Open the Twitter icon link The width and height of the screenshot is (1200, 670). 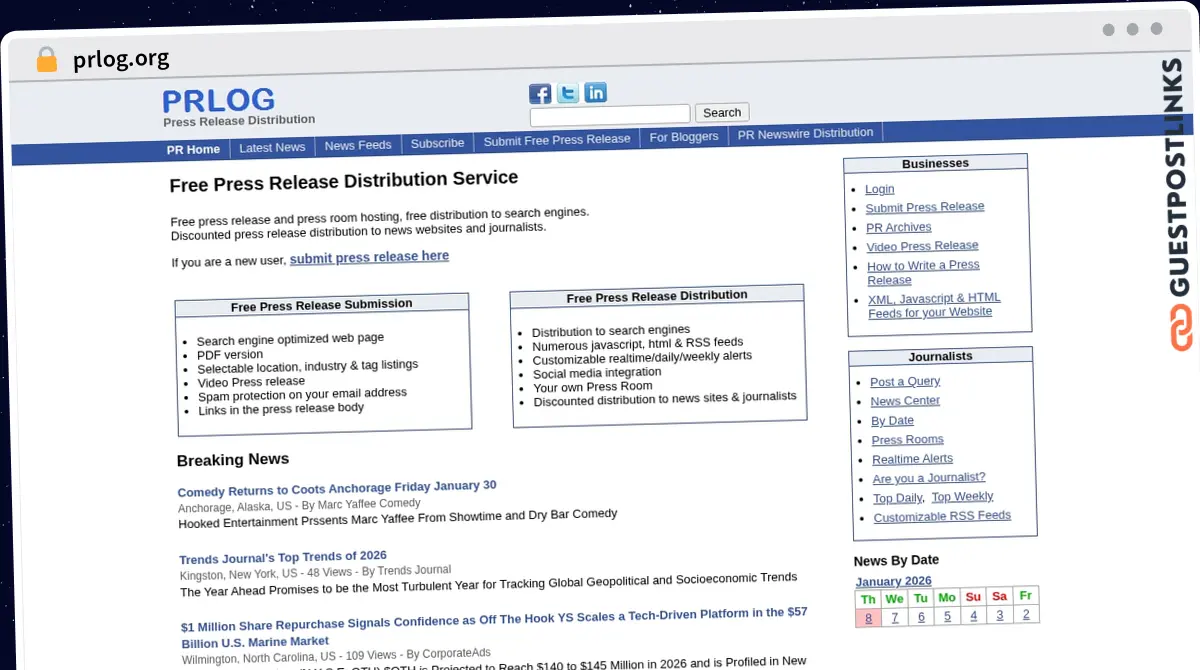tap(568, 93)
